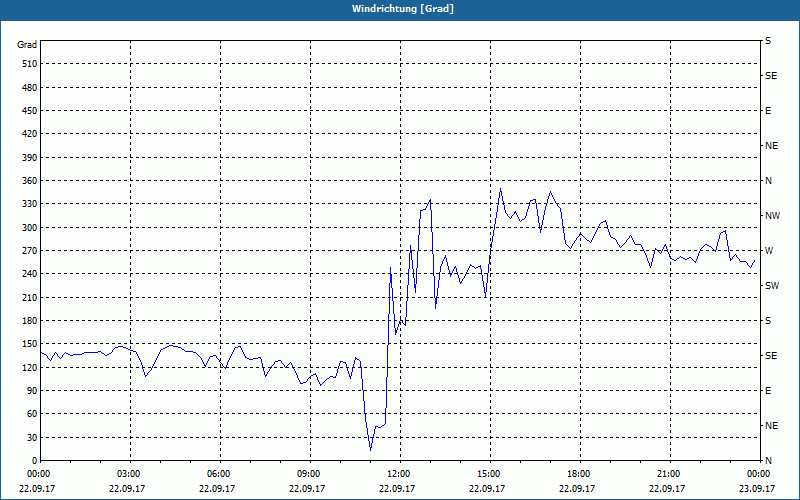Click the 90 y-axis value
Image resolution: width=800 pixels, height=500 pixels.
click(32, 390)
